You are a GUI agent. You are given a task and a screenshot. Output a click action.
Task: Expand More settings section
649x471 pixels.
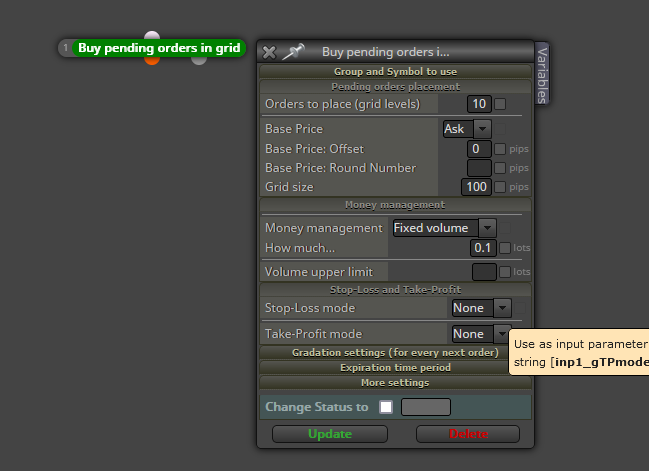395,383
